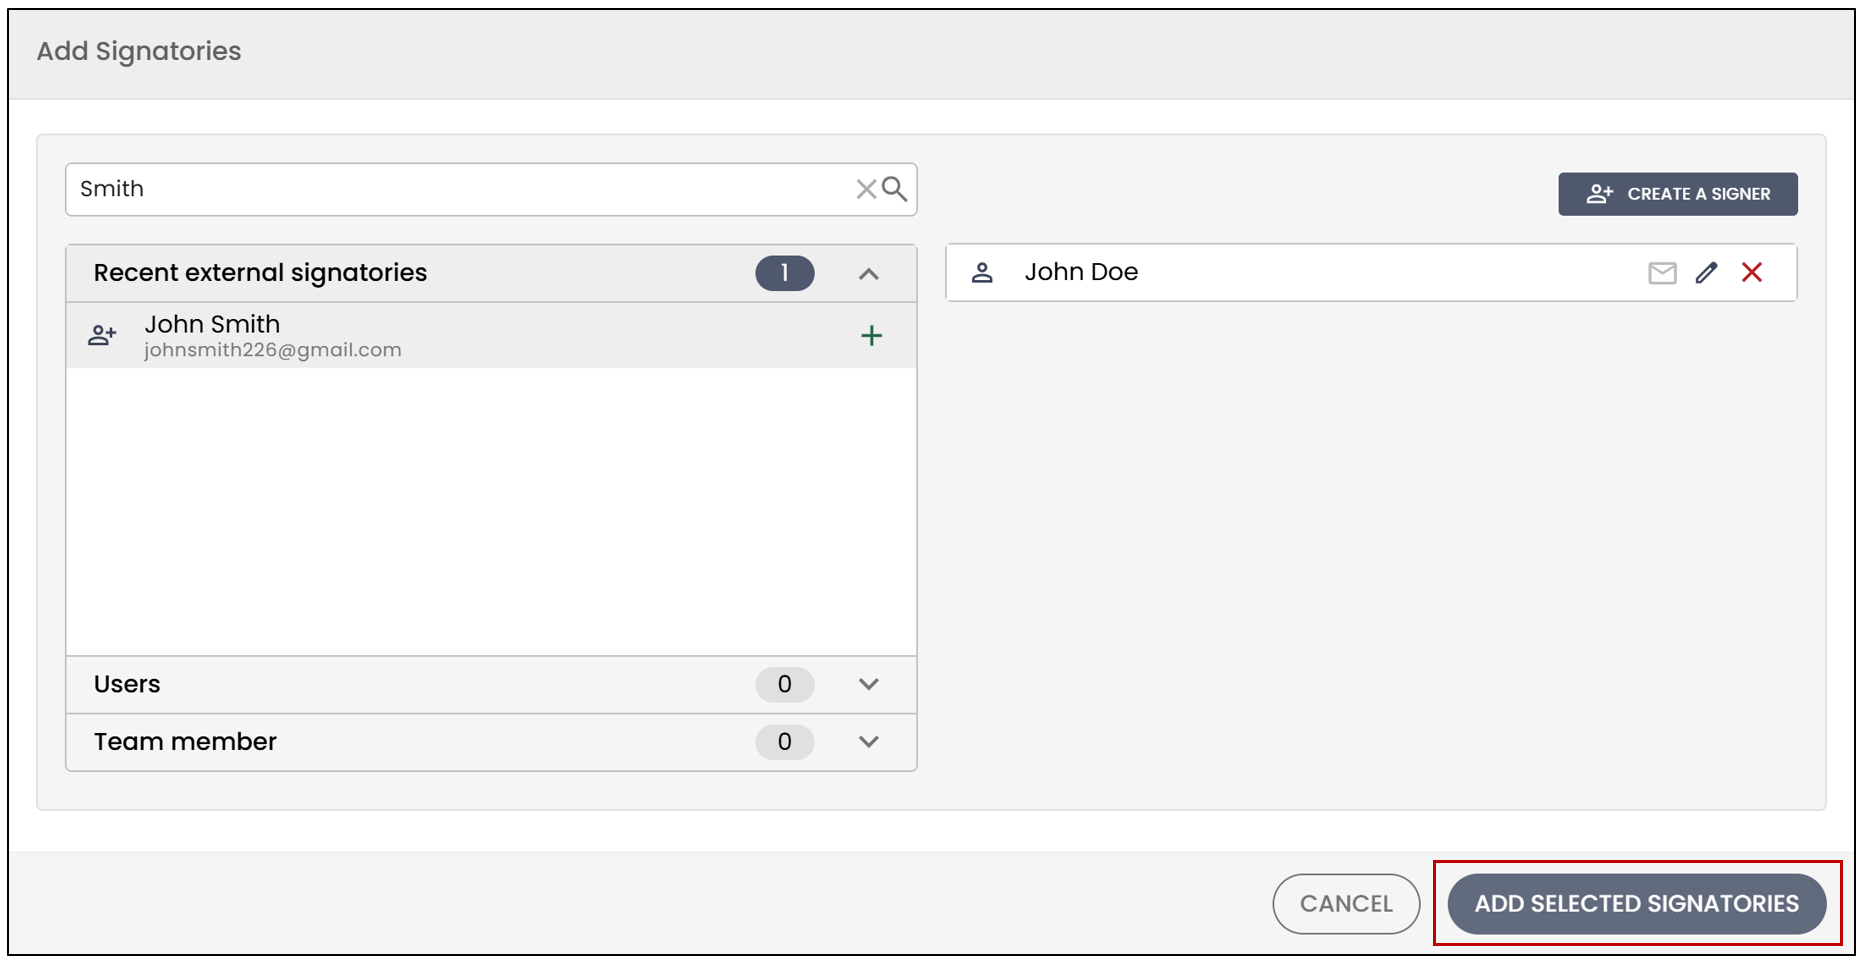Select the John Doe selected signer row
Viewport: 1863px width, 964px height.
1371,272
